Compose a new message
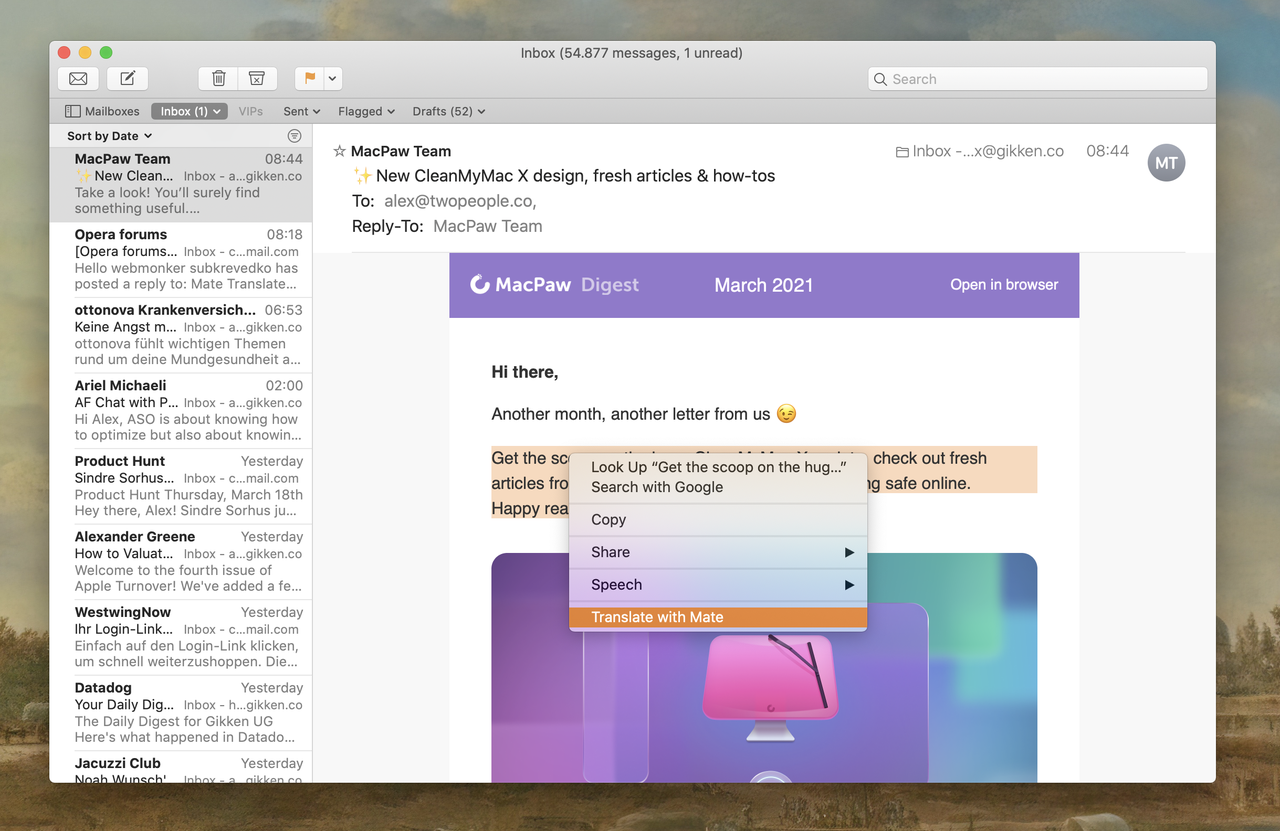Viewport: 1280px width, 831px height. click(127, 78)
